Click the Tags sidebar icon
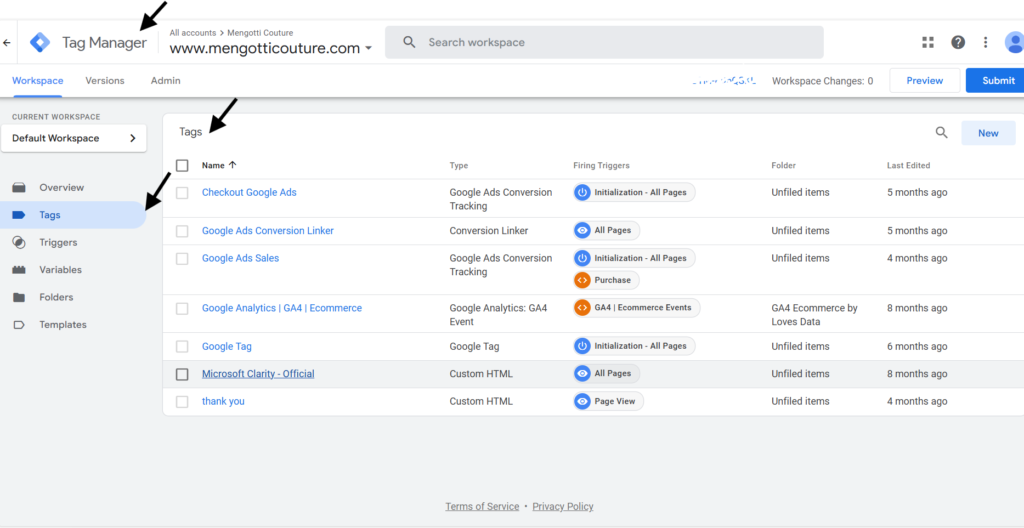Screen dimensions: 1024x528 tap(19, 215)
